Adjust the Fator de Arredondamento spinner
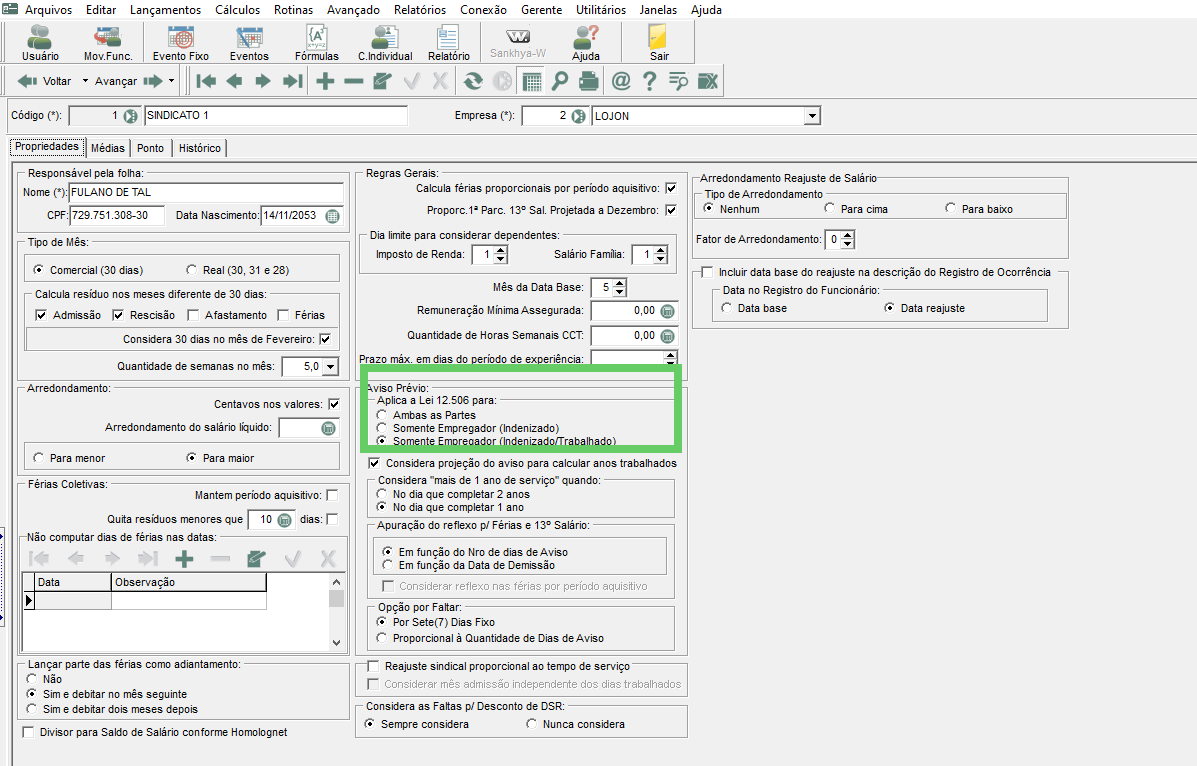Viewport: 1197px width, 766px height. (x=847, y=240)
